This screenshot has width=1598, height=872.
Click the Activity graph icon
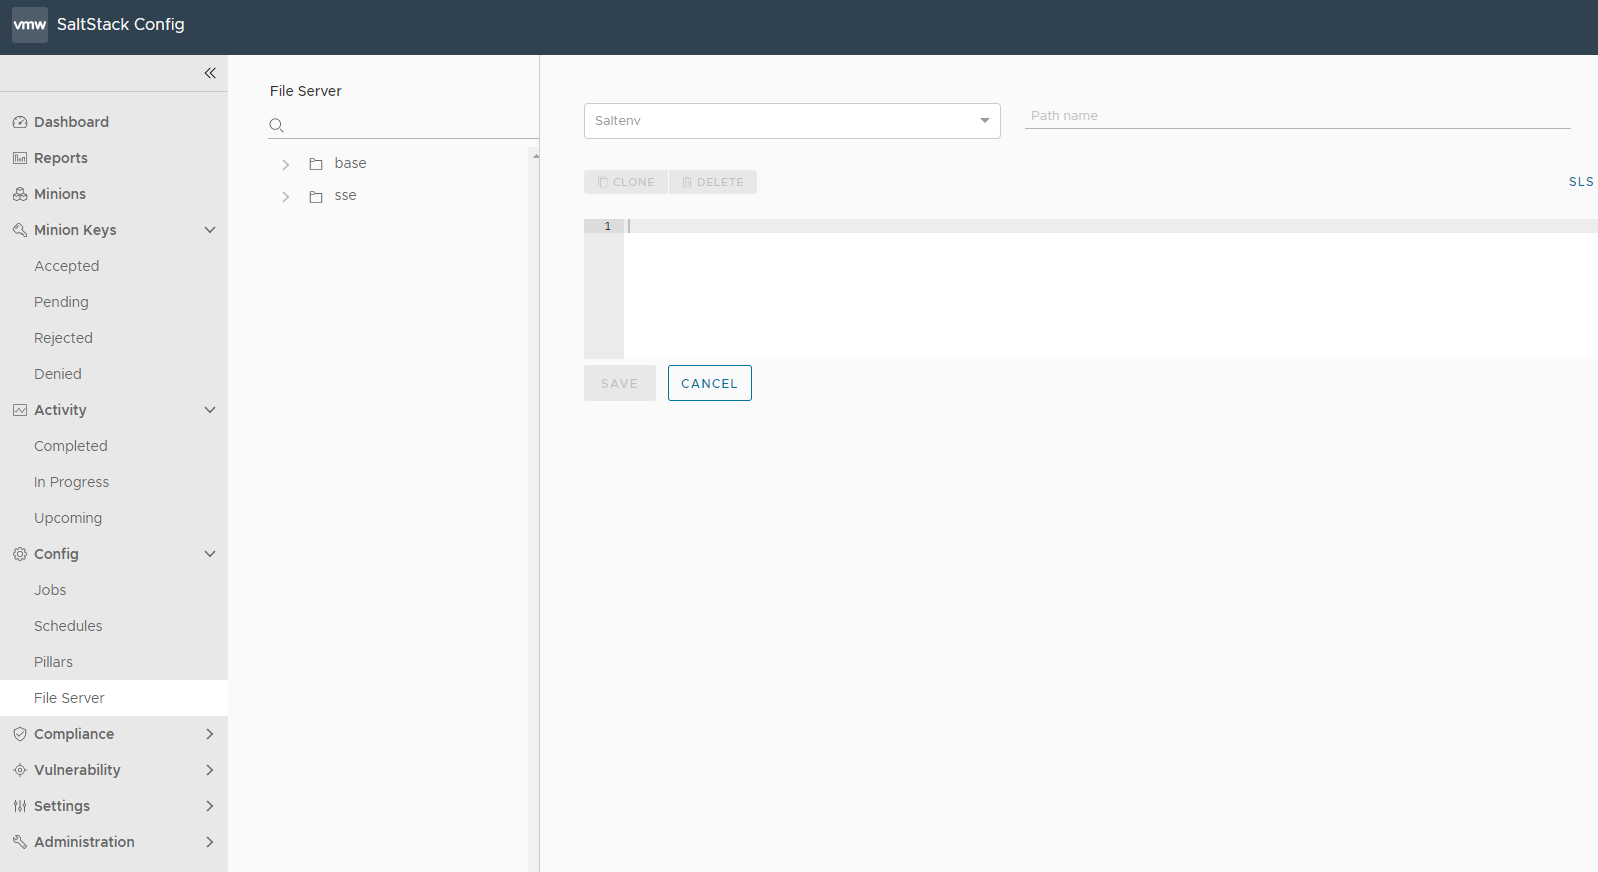point(20,410)
